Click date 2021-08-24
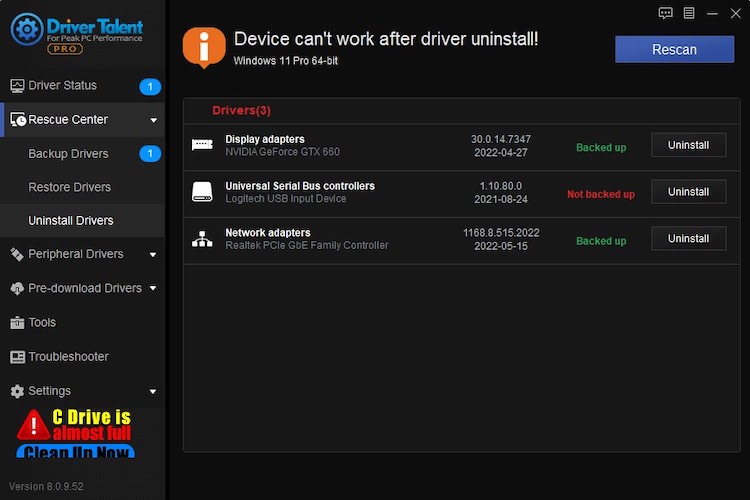 501,200
